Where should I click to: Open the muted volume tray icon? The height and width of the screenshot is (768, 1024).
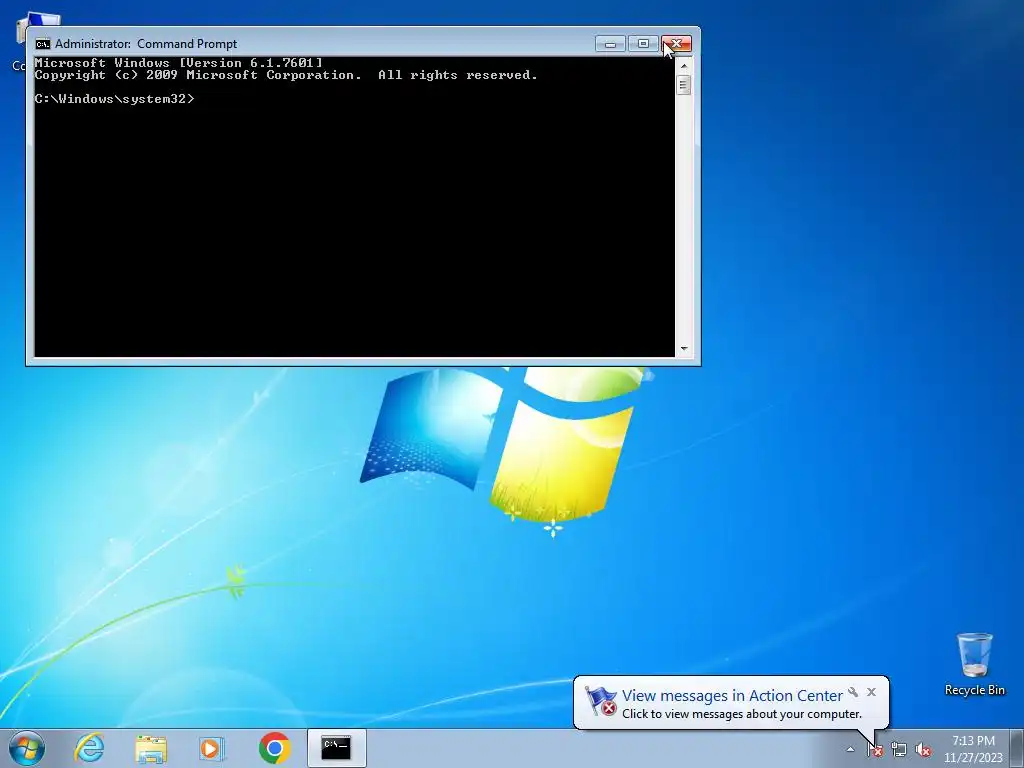923,750
